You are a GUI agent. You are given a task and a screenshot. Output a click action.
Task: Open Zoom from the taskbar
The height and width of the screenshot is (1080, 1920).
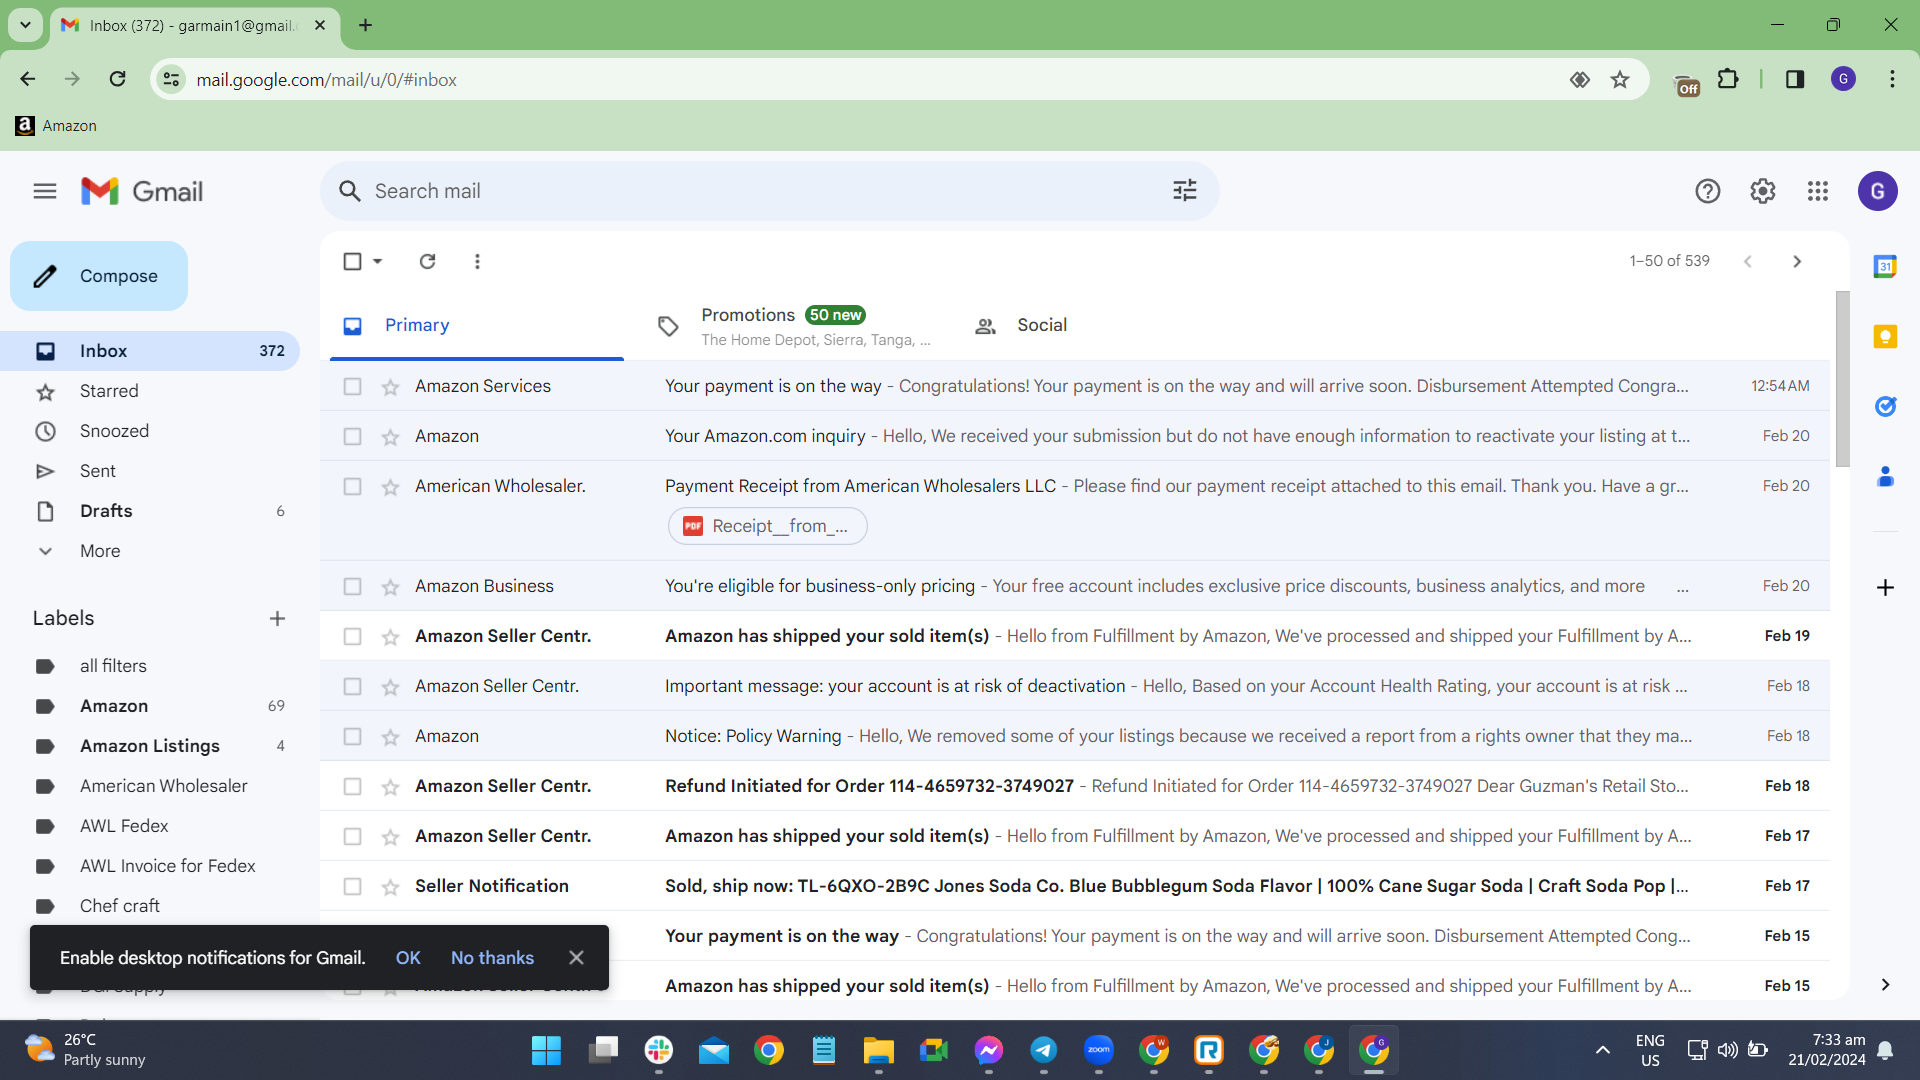pyautogui.click(x=1099, y=1050)
